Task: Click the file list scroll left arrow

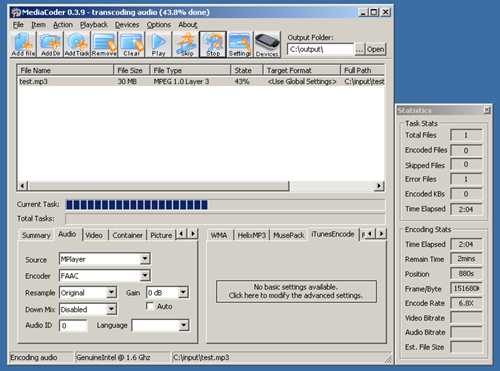Action: pyautogui.click(x=23, y=186)
